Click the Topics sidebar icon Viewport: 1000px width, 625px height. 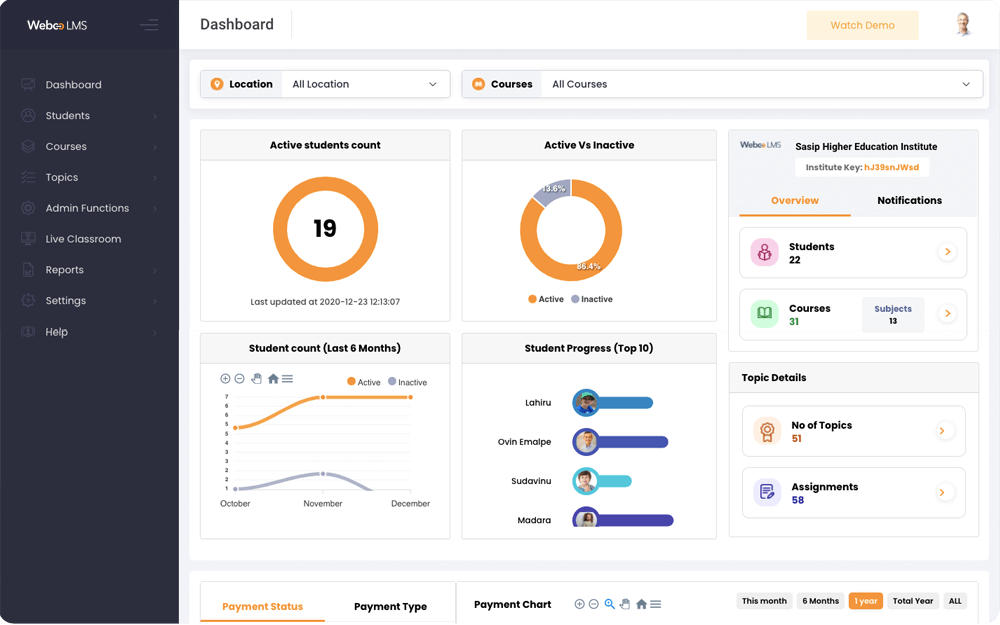tap(28, 177)
